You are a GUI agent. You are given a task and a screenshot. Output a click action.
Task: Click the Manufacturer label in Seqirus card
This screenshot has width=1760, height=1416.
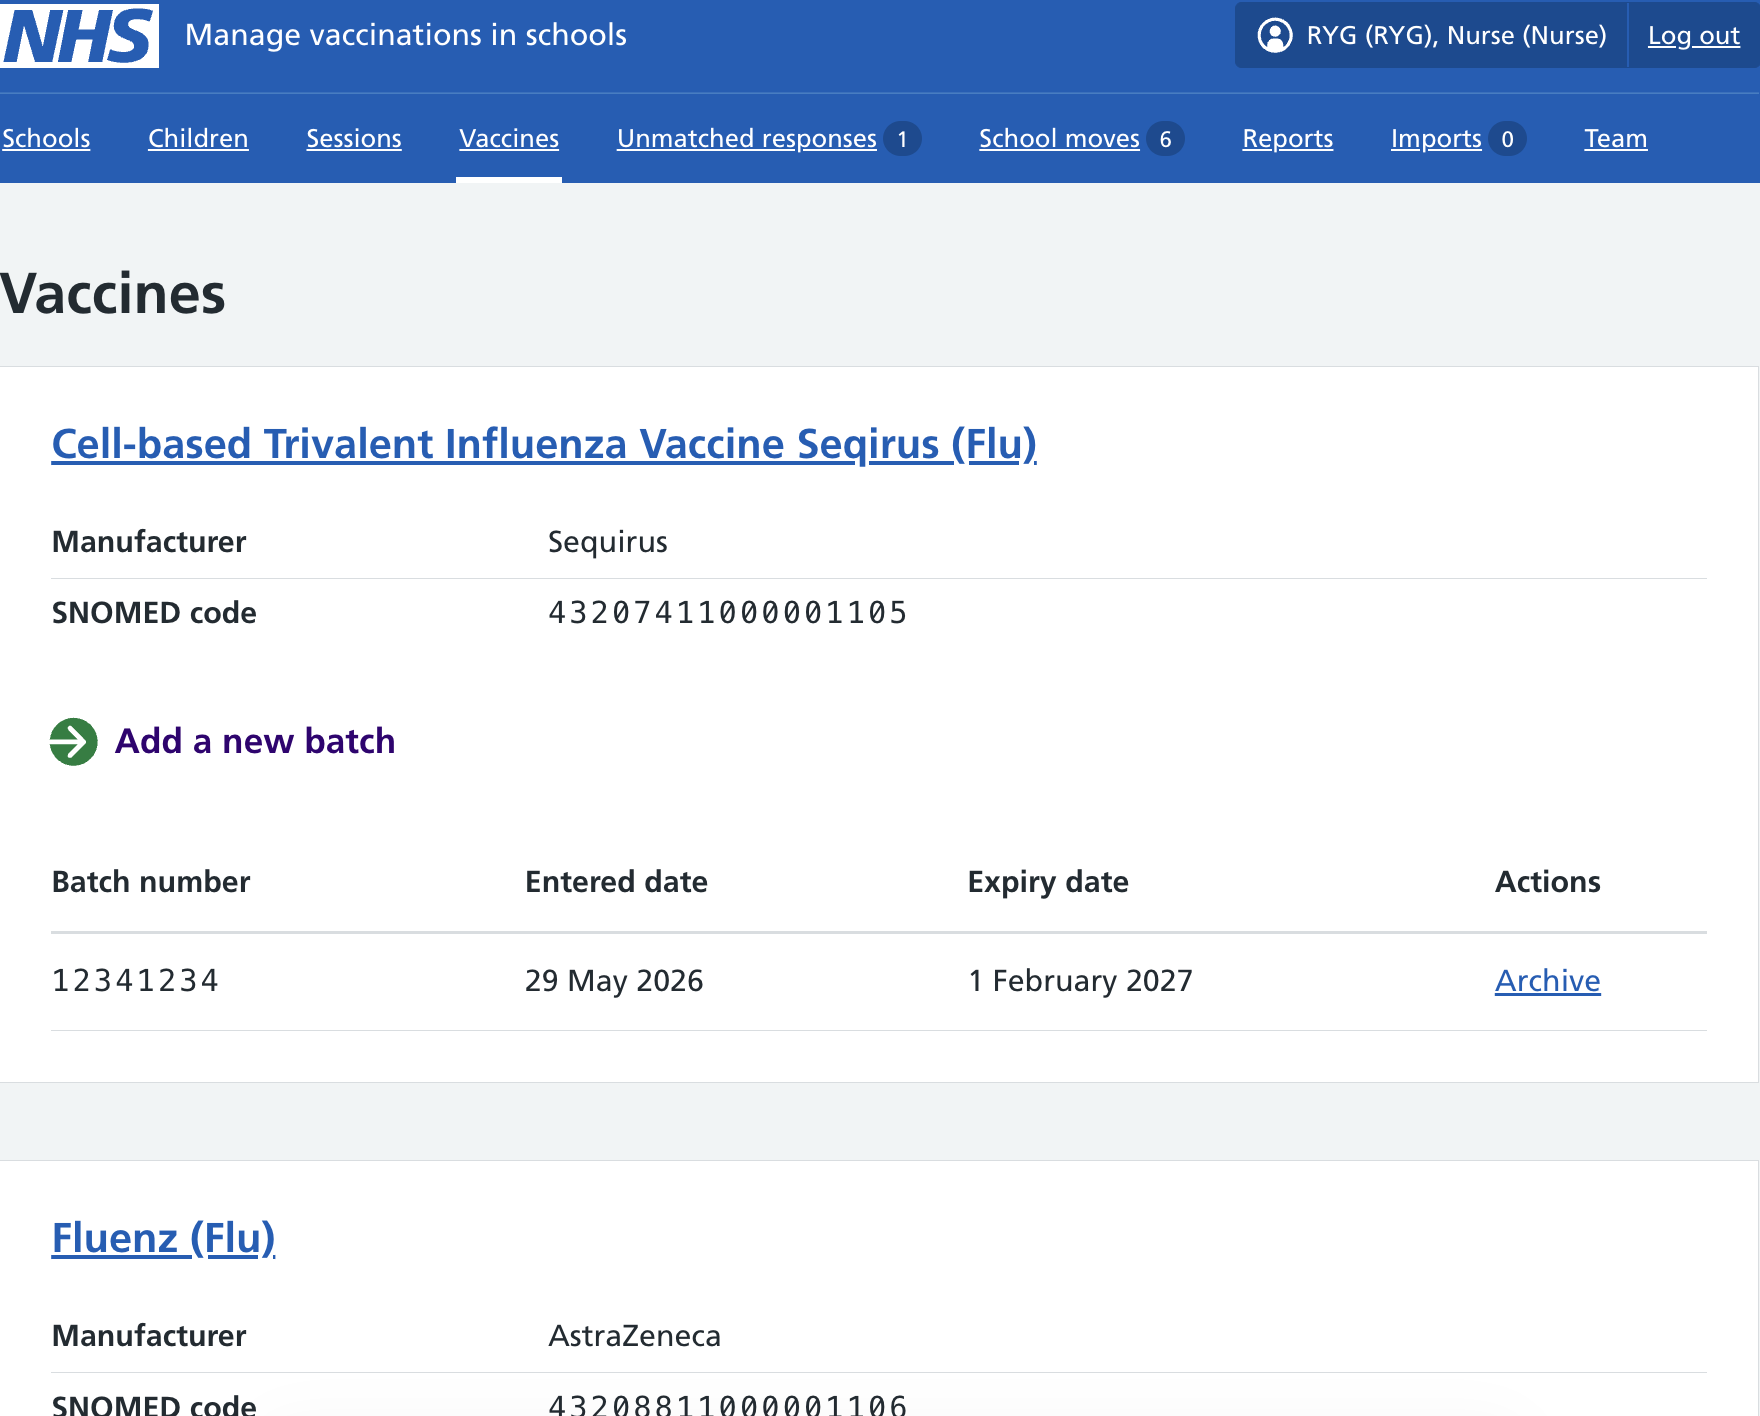149,542
